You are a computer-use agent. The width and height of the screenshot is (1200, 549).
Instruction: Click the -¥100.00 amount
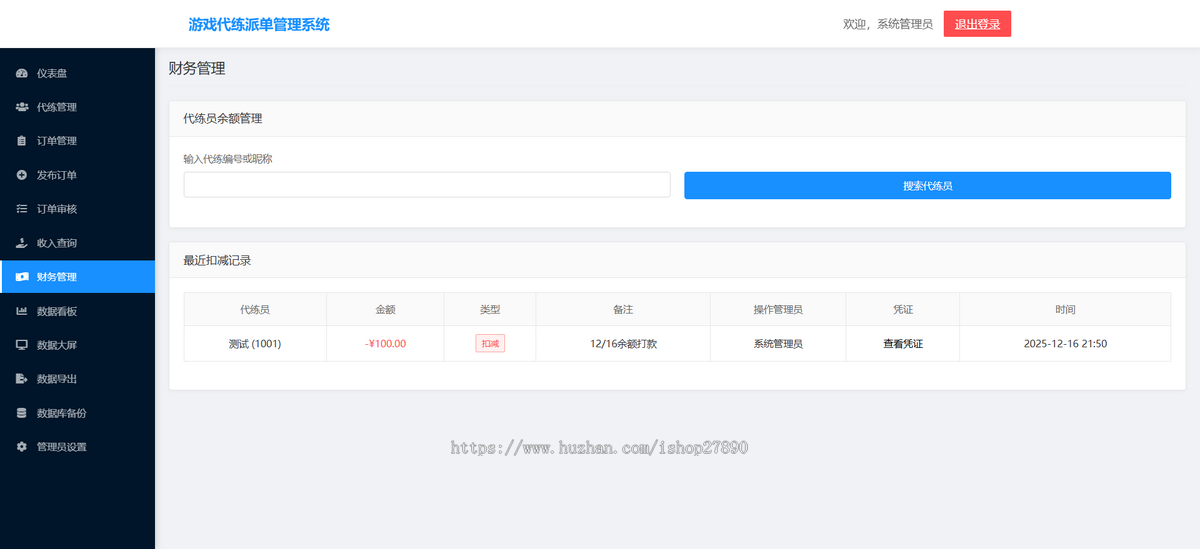pos(385,343)
